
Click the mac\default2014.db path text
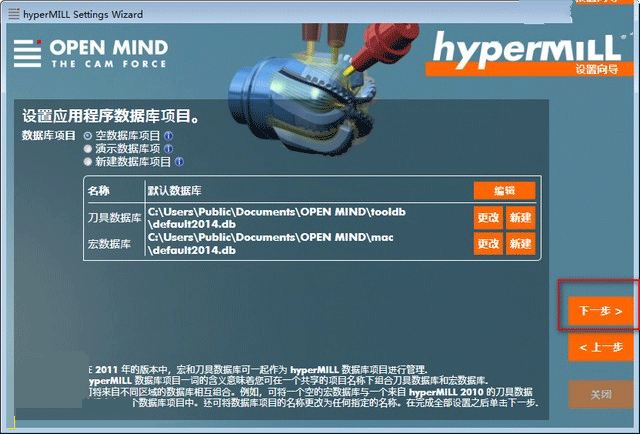[270, 244]
